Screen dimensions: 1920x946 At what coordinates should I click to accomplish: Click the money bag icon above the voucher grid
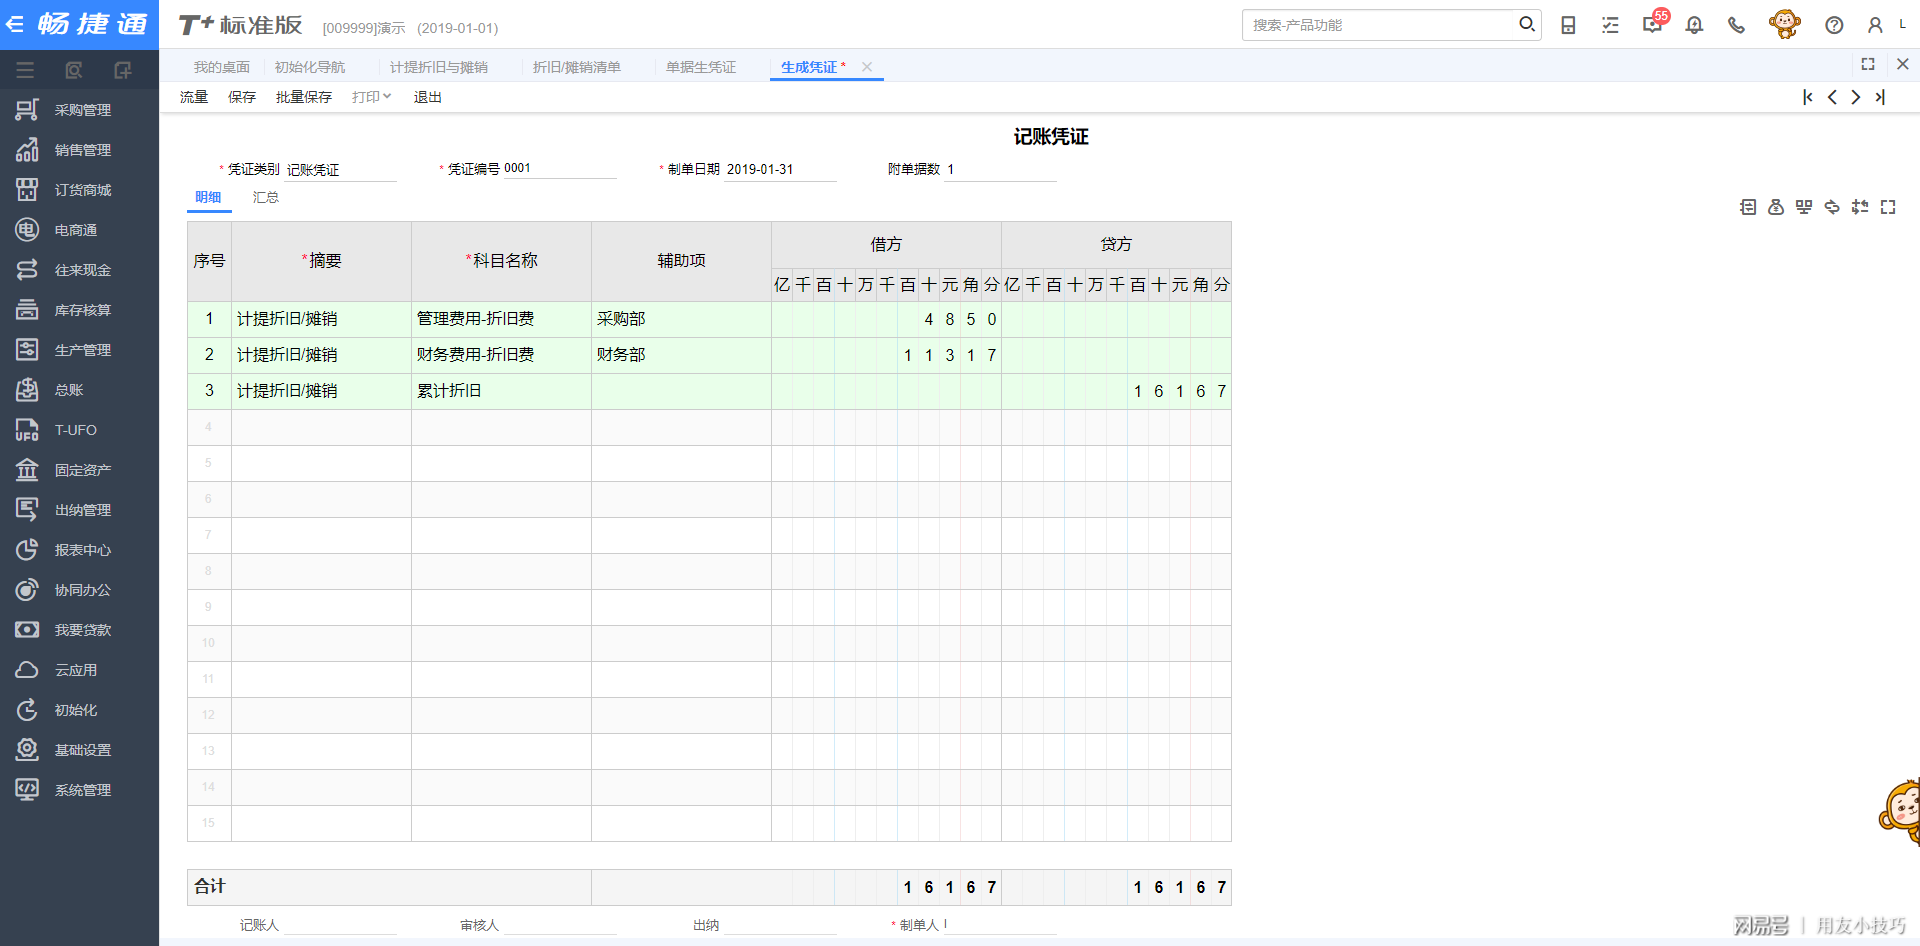pos(1776,207)
